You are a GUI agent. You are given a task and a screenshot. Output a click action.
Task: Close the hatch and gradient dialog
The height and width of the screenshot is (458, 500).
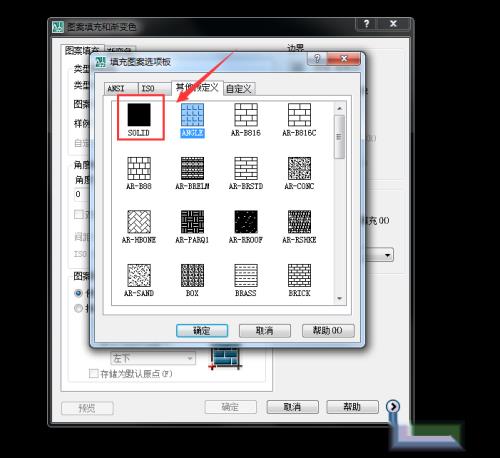[394, 24]
